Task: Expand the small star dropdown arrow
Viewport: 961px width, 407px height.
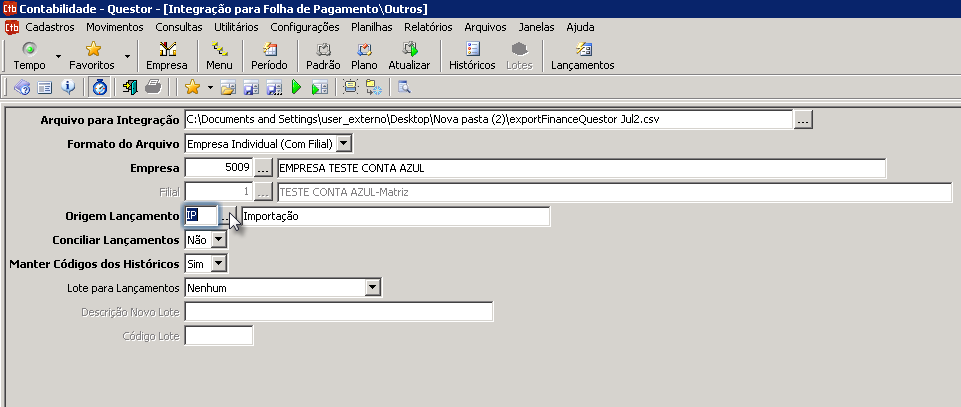Action: coord(210,88)
